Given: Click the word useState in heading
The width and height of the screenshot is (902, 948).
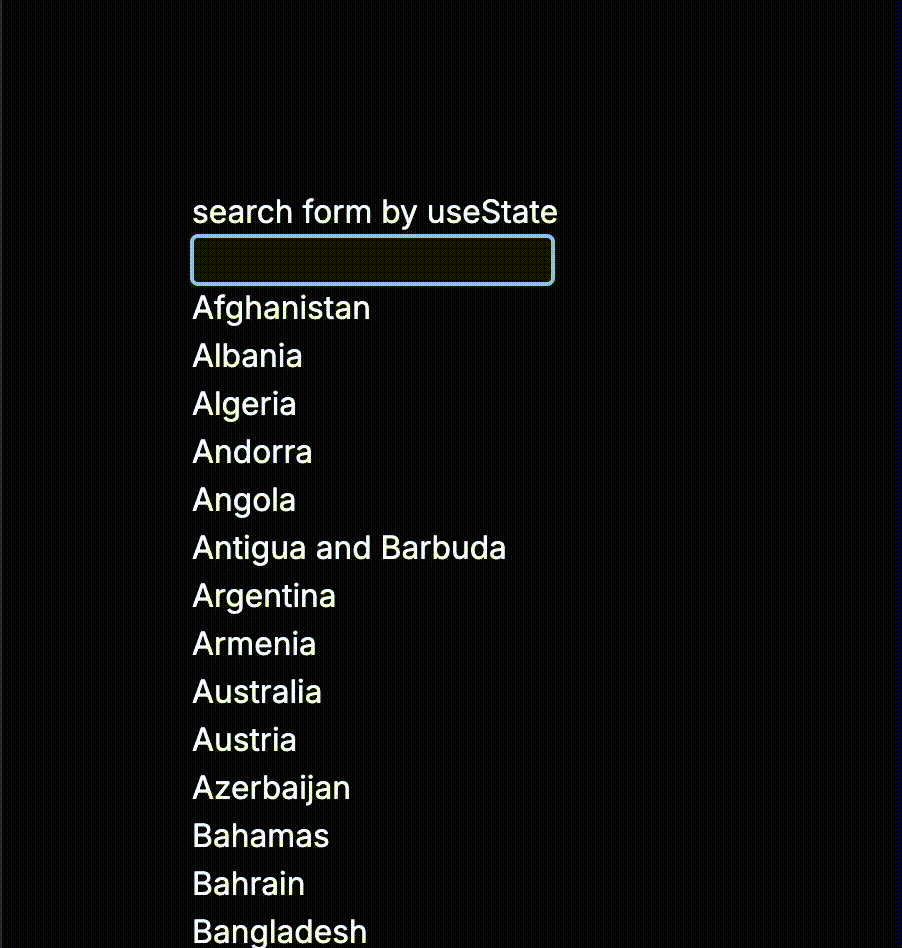Looking at the screenshot, I should click(492, 212).
